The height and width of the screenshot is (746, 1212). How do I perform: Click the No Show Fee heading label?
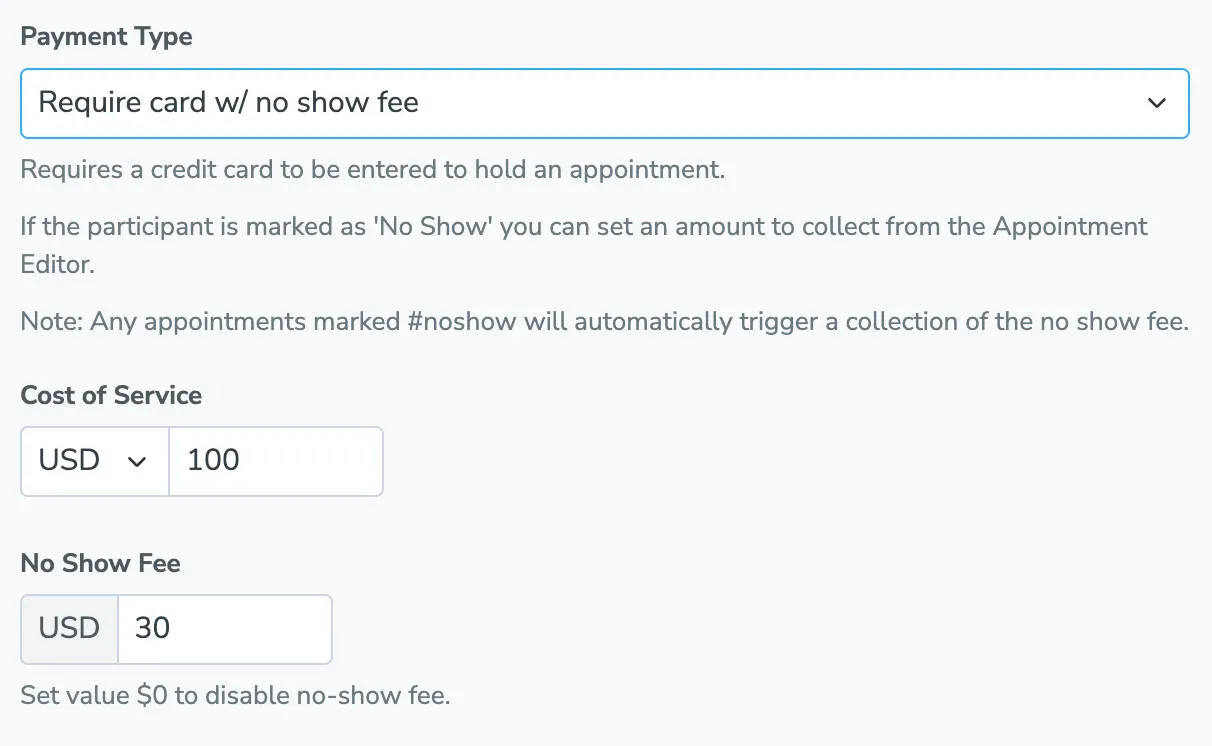[x=100, y=563]
